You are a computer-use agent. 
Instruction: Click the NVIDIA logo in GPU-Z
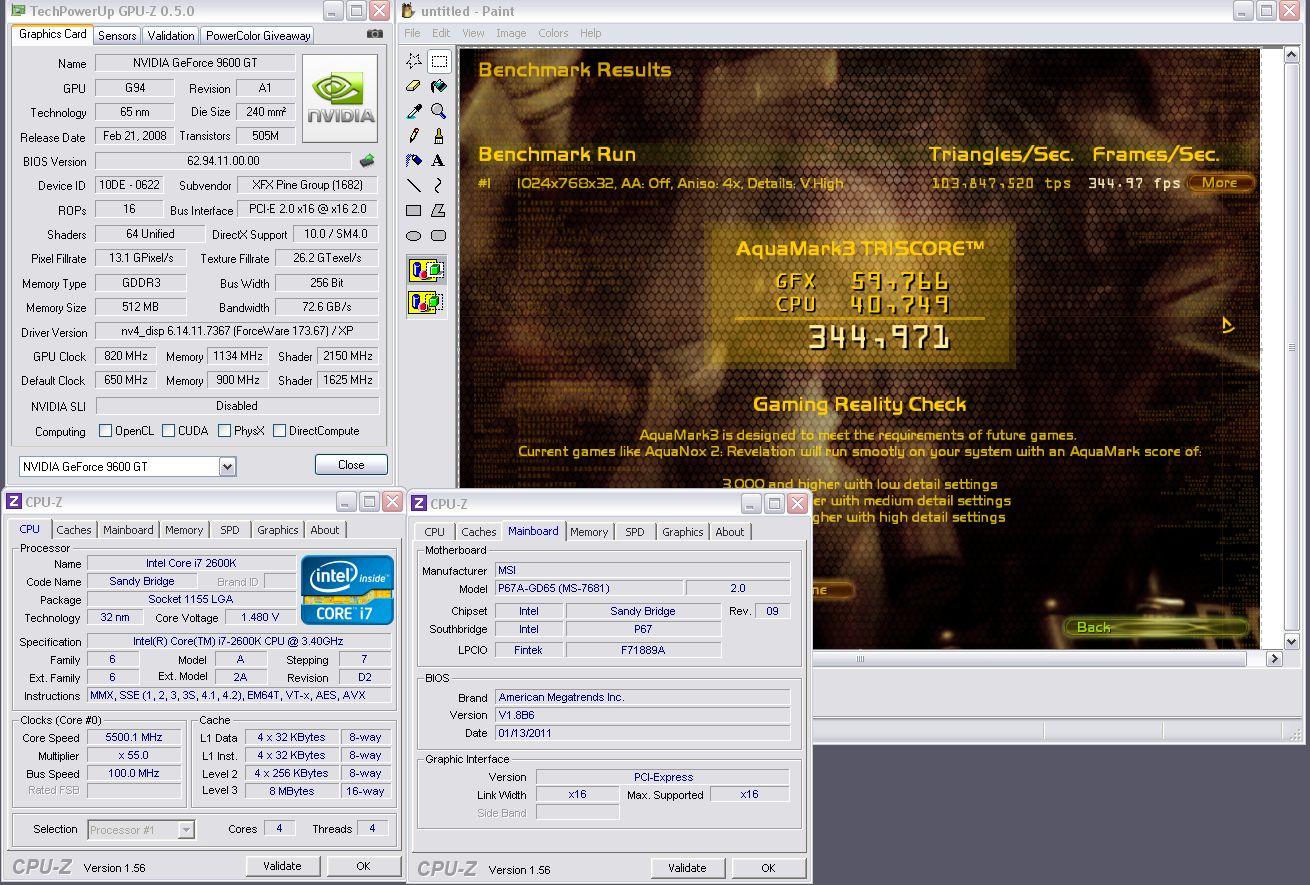(340, 98)
